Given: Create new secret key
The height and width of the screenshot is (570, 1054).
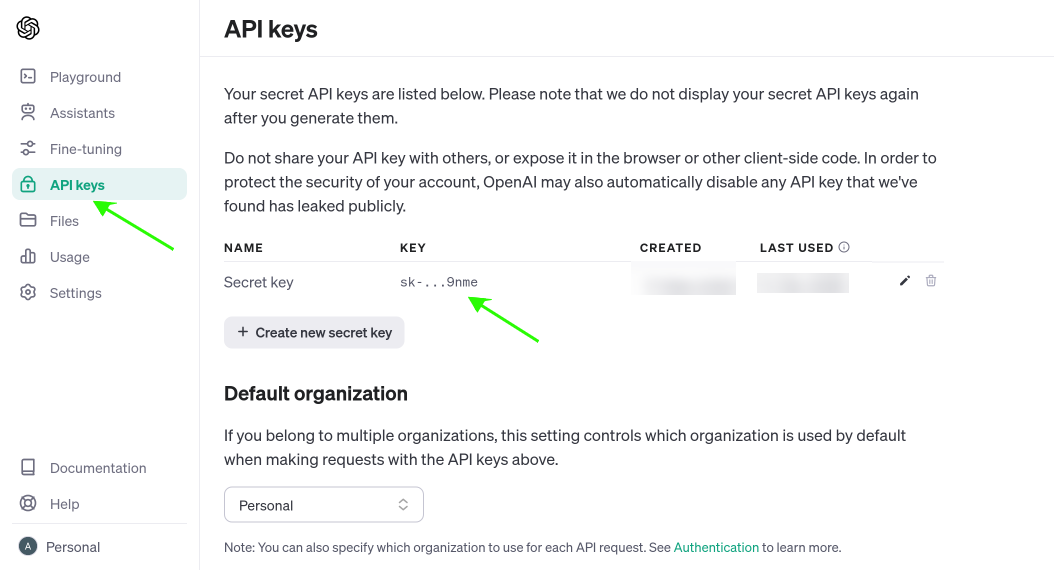Looking at the screenshot, I should [x=314, y=332].
